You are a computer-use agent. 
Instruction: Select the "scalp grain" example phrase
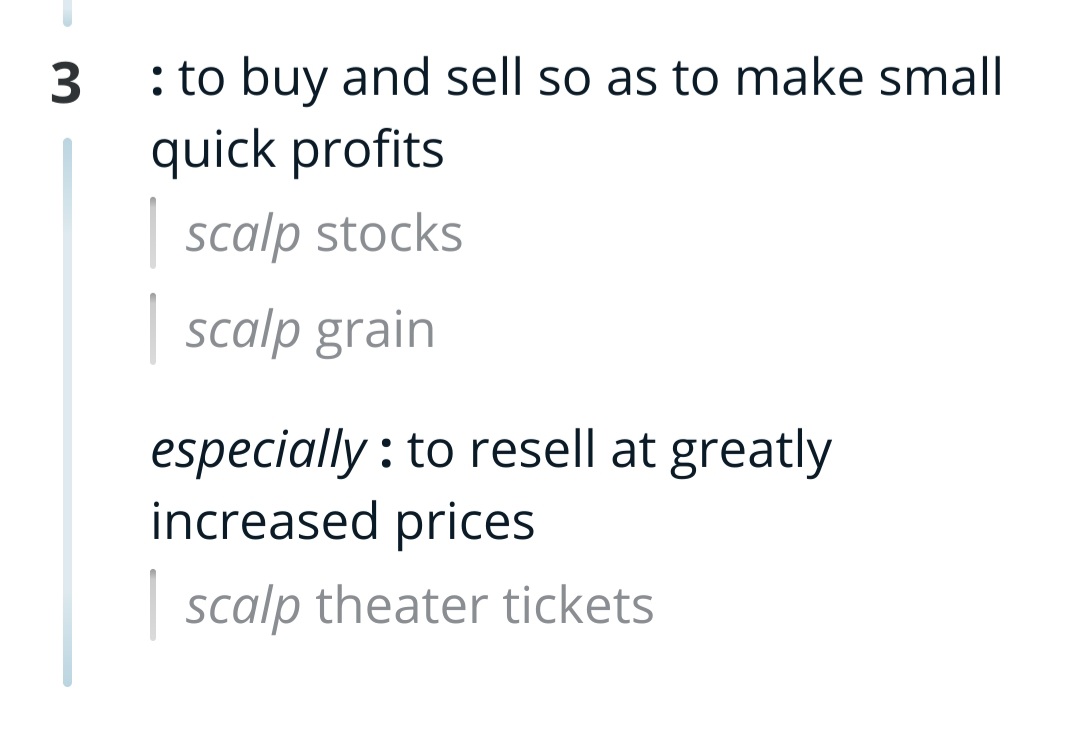point(310,331)
